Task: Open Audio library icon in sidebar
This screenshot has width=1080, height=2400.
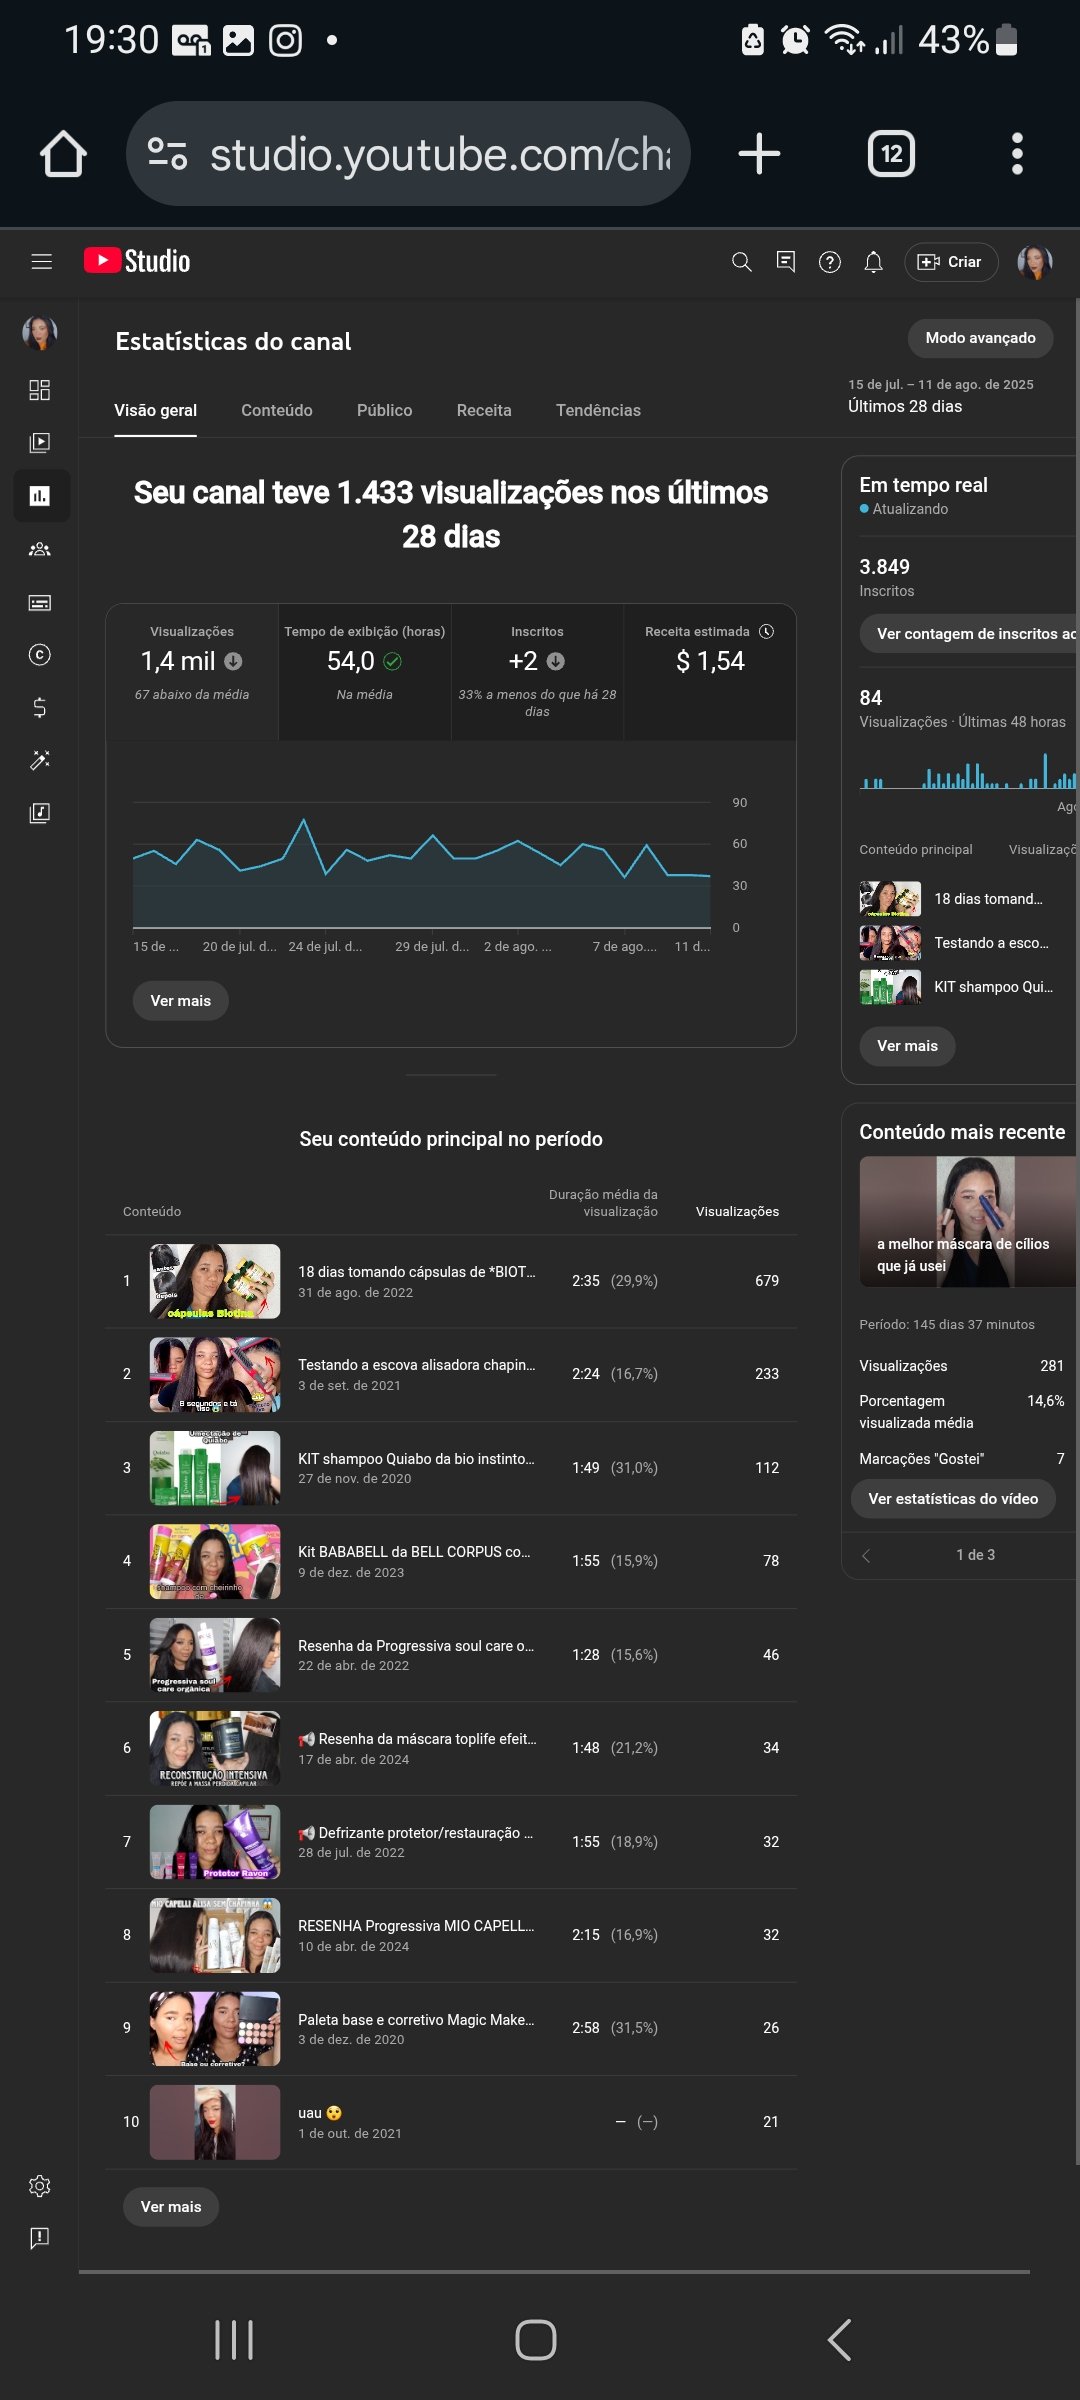Action: 40,813
